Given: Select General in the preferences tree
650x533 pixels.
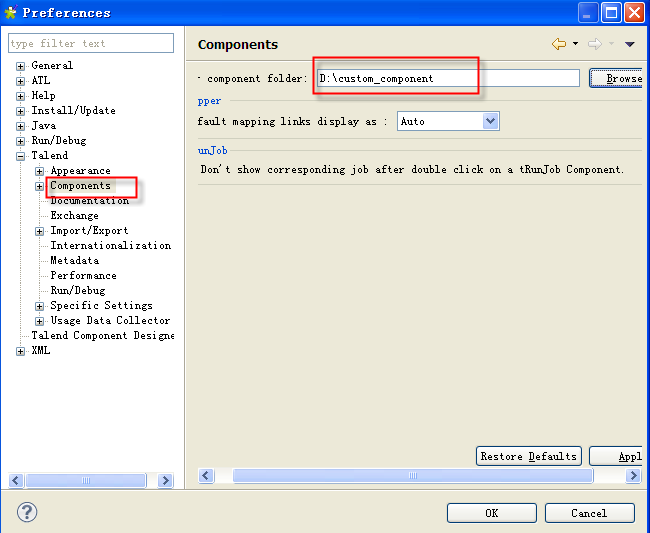Looking at the screenshot, I should click(52, 65).
